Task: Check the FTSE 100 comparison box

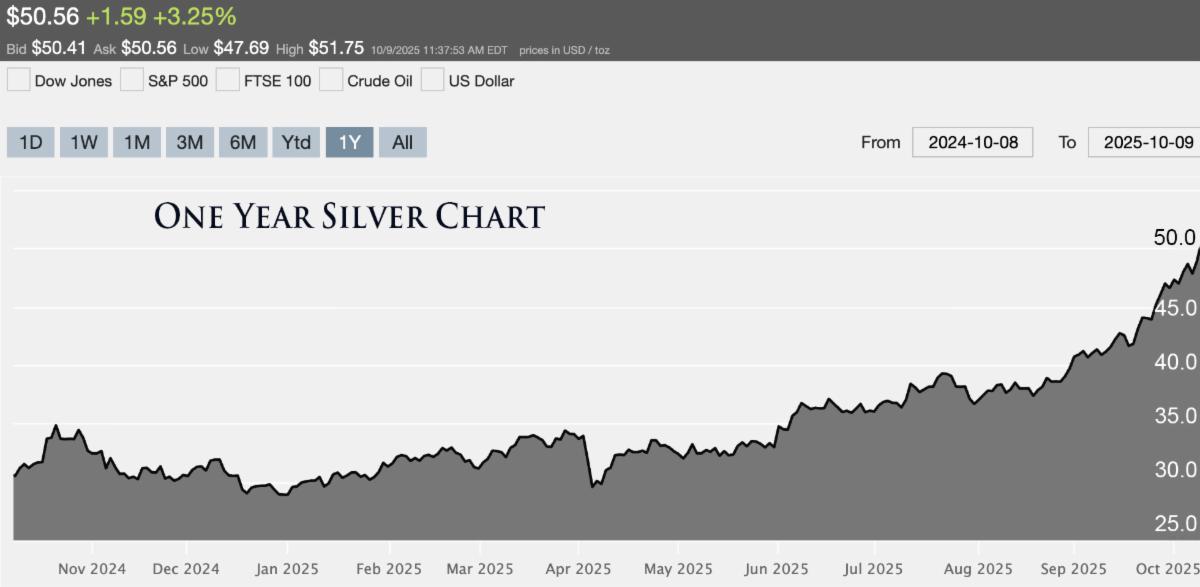Action: click(228, 80)
